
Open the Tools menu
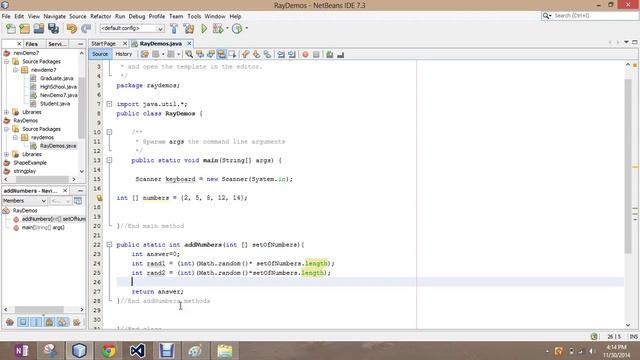[194, 16]
